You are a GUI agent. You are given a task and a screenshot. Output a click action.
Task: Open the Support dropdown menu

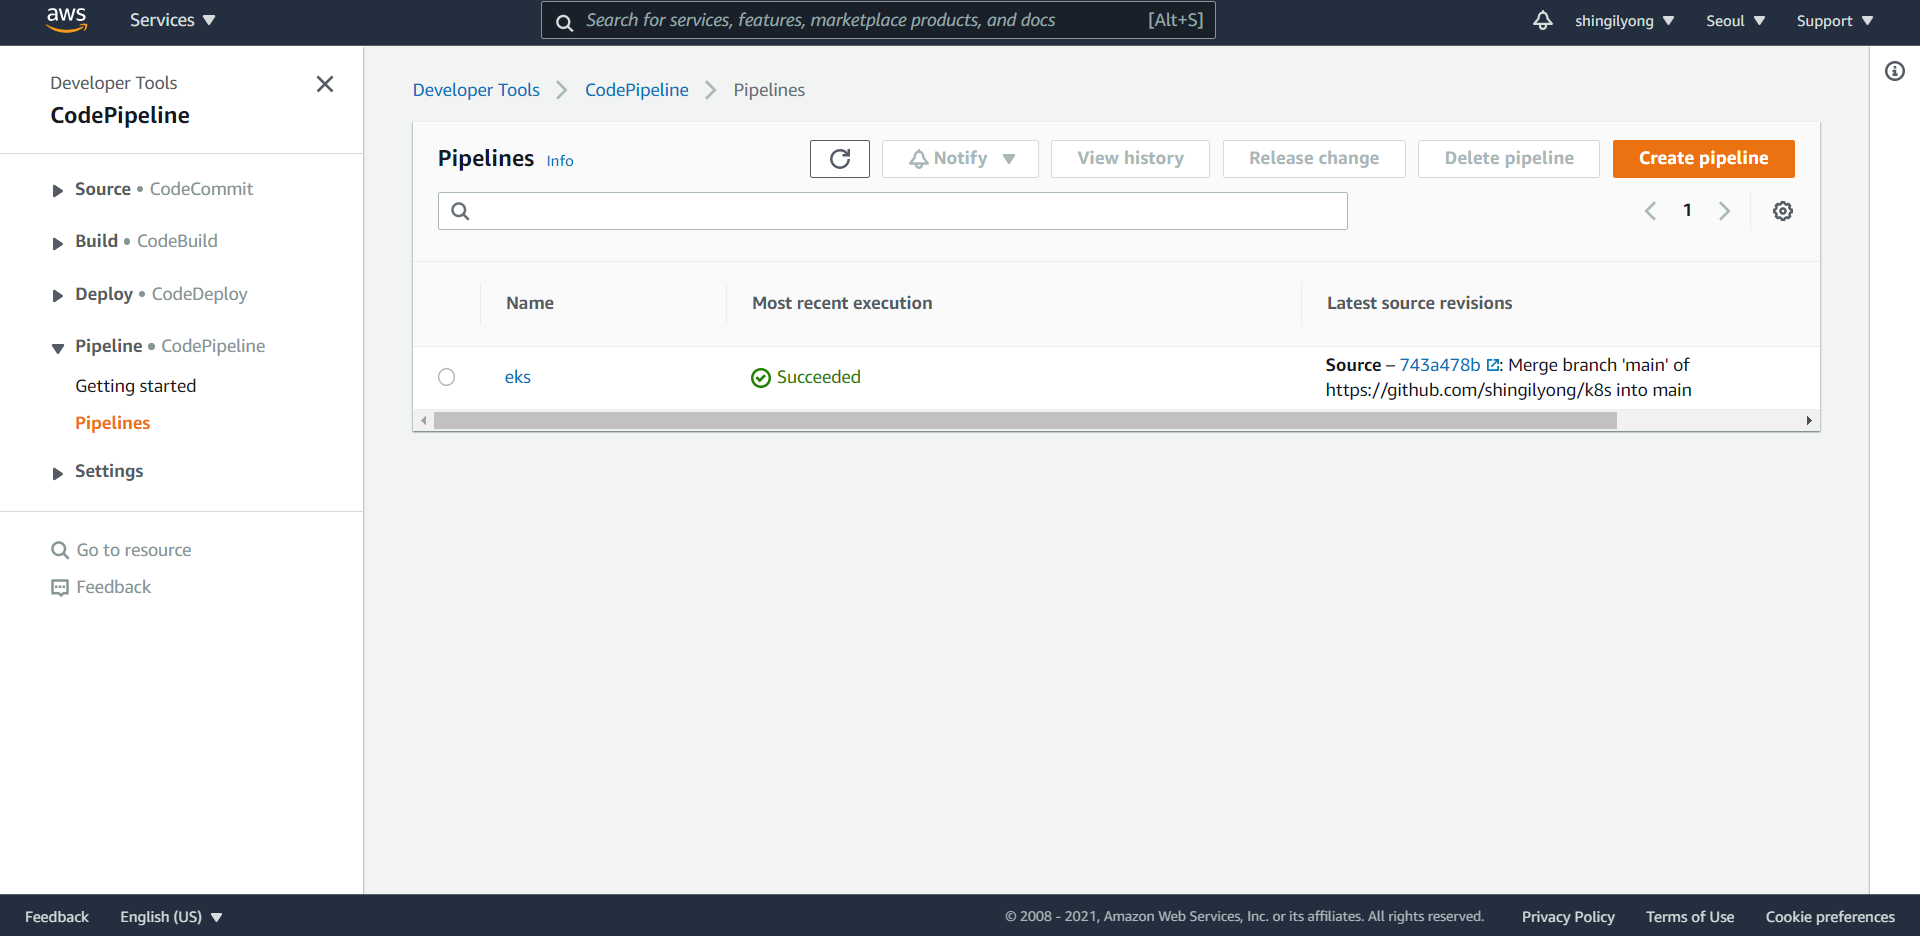pos(1835,21)
